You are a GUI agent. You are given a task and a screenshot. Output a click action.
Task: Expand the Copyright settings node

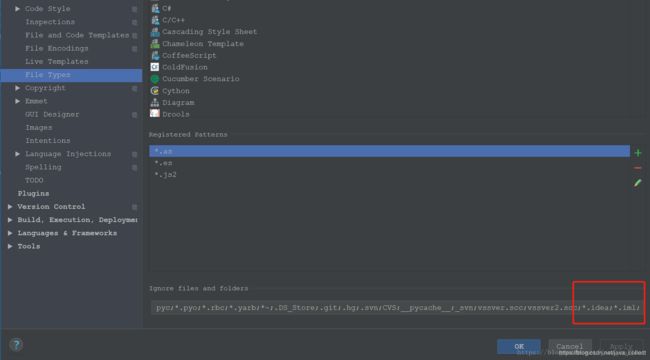17,88
